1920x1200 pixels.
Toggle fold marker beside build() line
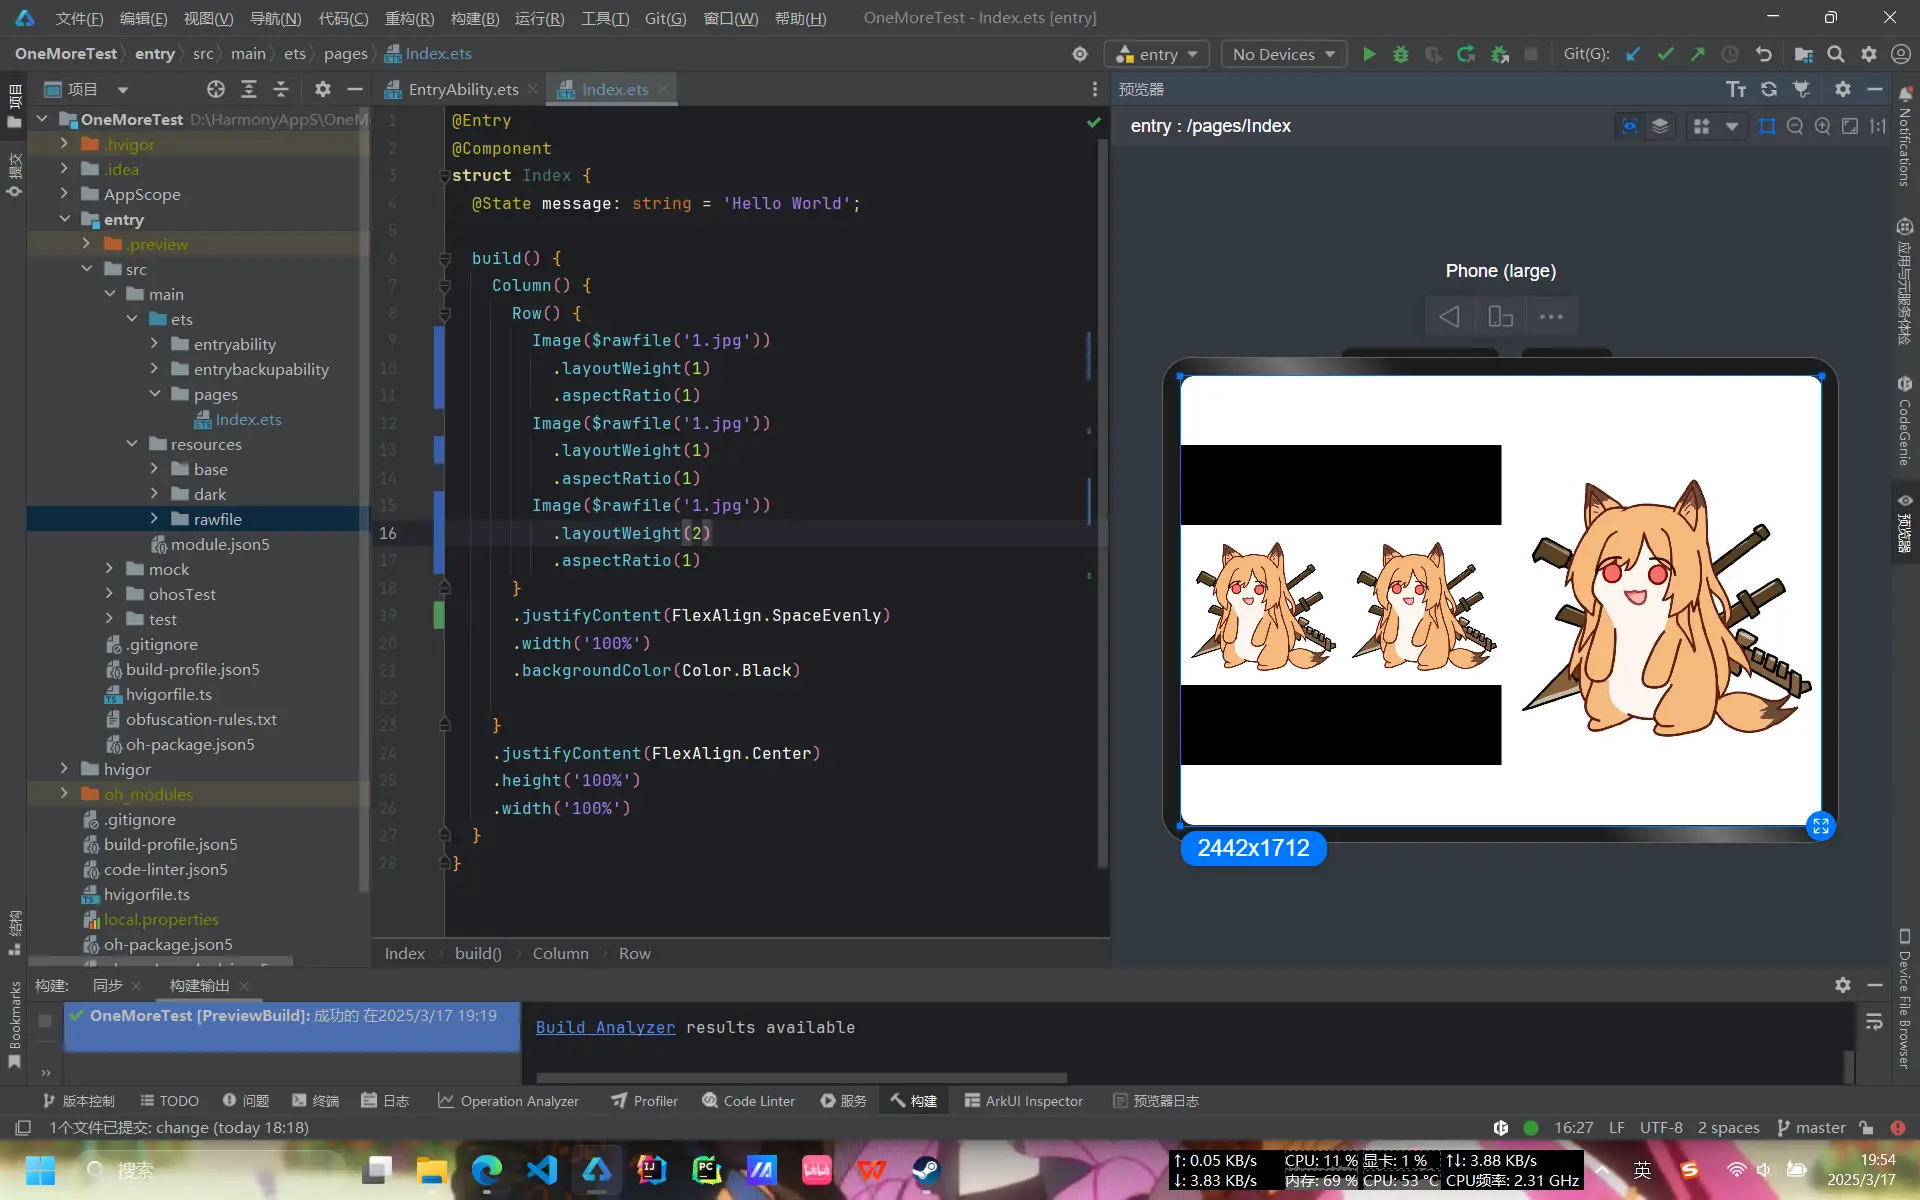coord(445,259)
